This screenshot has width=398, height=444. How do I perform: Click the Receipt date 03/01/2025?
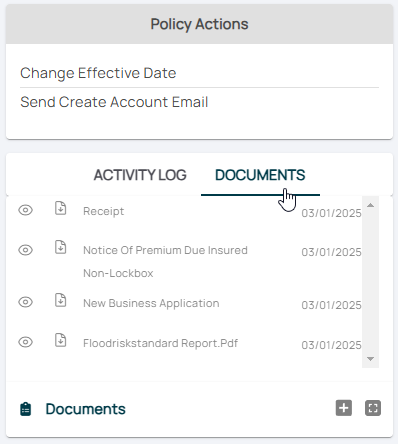pyautogui.click(x=331, y=213)
